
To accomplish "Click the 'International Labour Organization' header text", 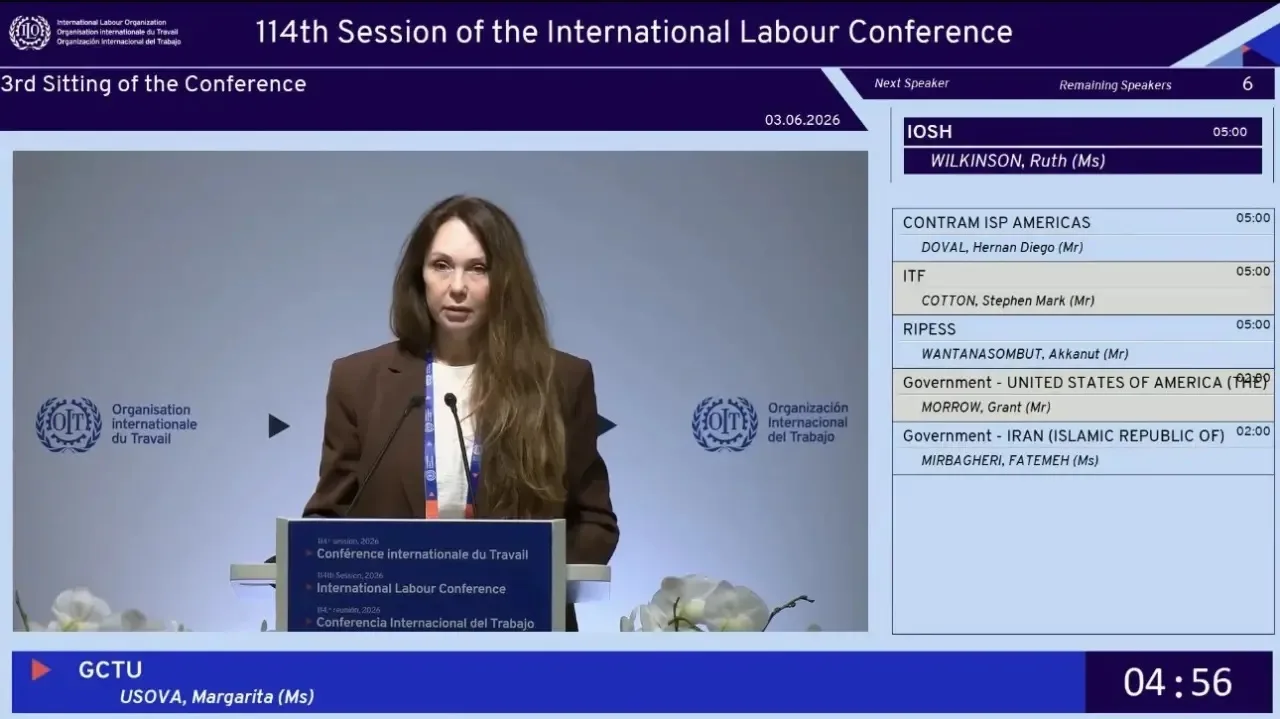I will click(111, 22).
